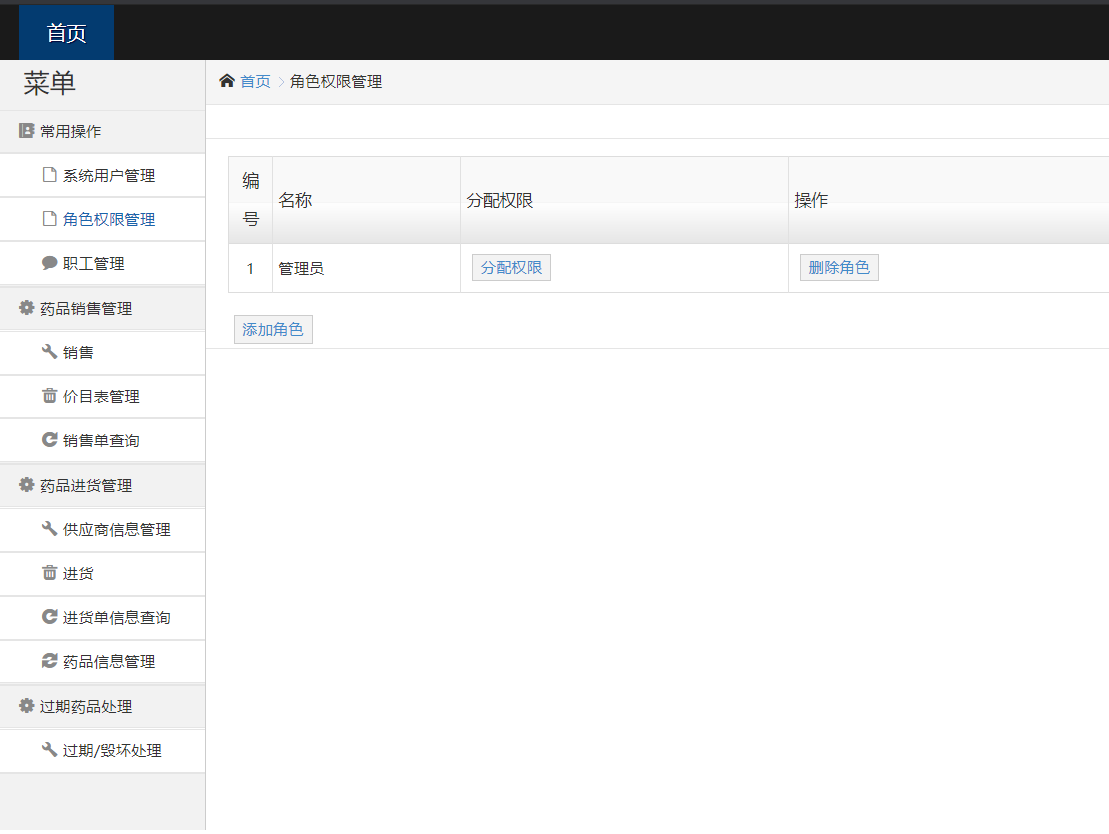Open 供应商信息管理 from the sidebar
This screenshot has height=834, width=1109.
click(116, 530)
